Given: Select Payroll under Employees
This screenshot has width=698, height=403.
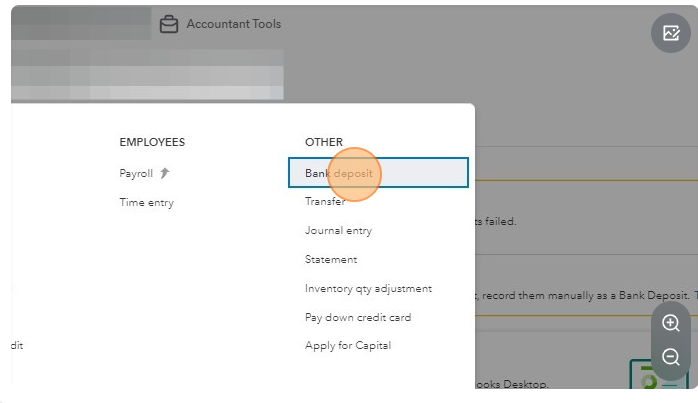Looking at the screenshot, I should pos(136,173).
